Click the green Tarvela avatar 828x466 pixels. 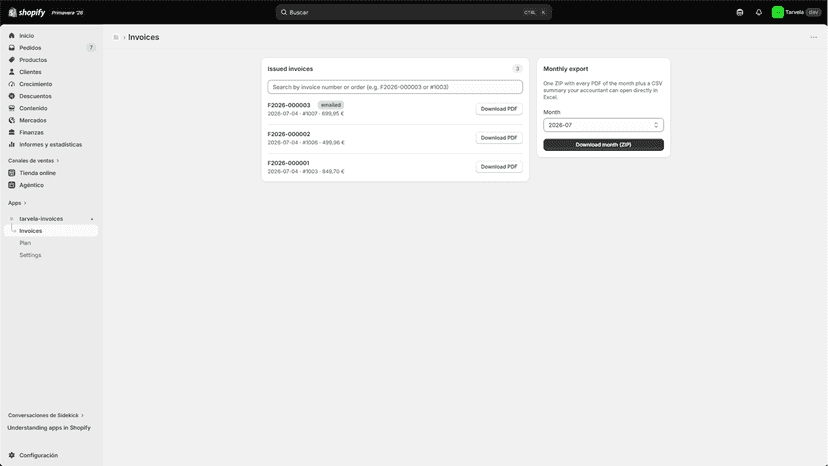pyautogui.click(x=777, y=12)
